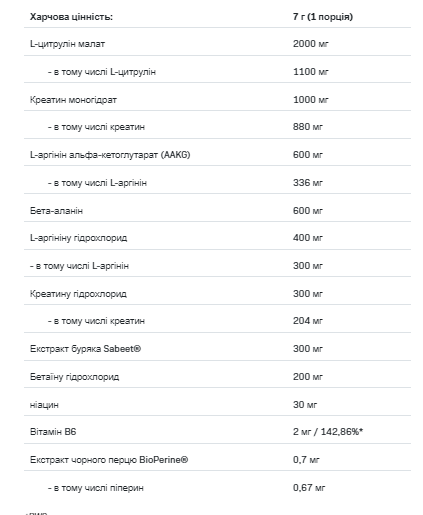Click 'L-аргінін альфа-кетоглутарат (AAKG)' label
Screen dimensions: 423x515
(x=110, y=155)
